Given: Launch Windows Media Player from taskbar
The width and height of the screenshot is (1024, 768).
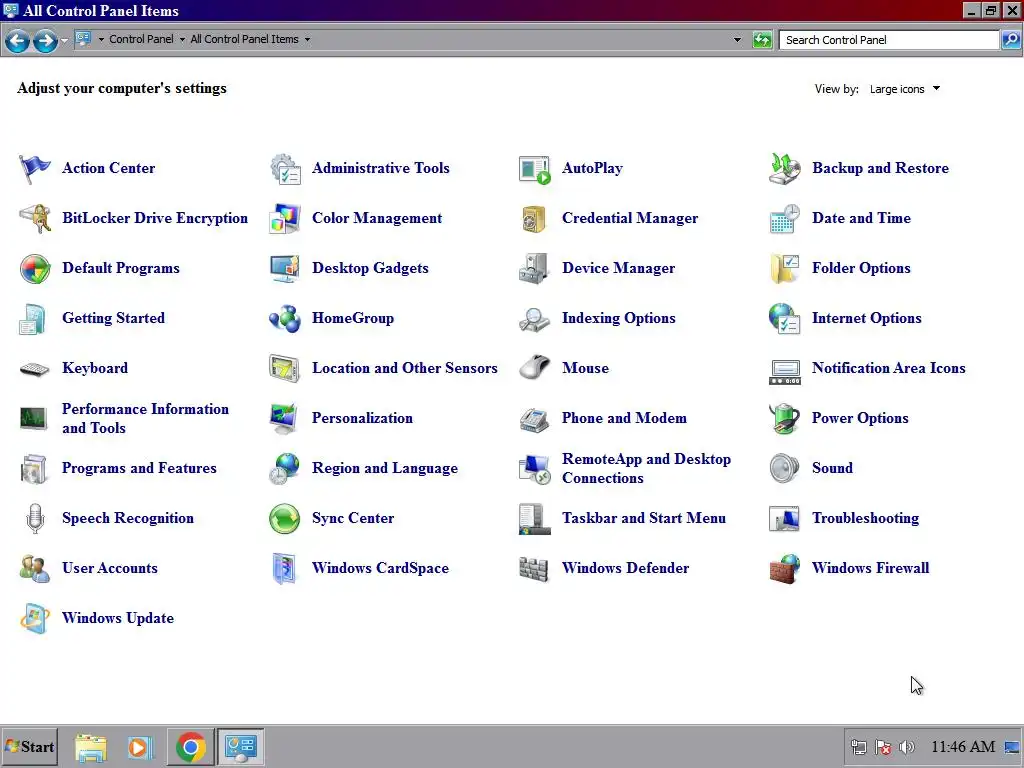Looking at the screenshot, I should [139, 748].
